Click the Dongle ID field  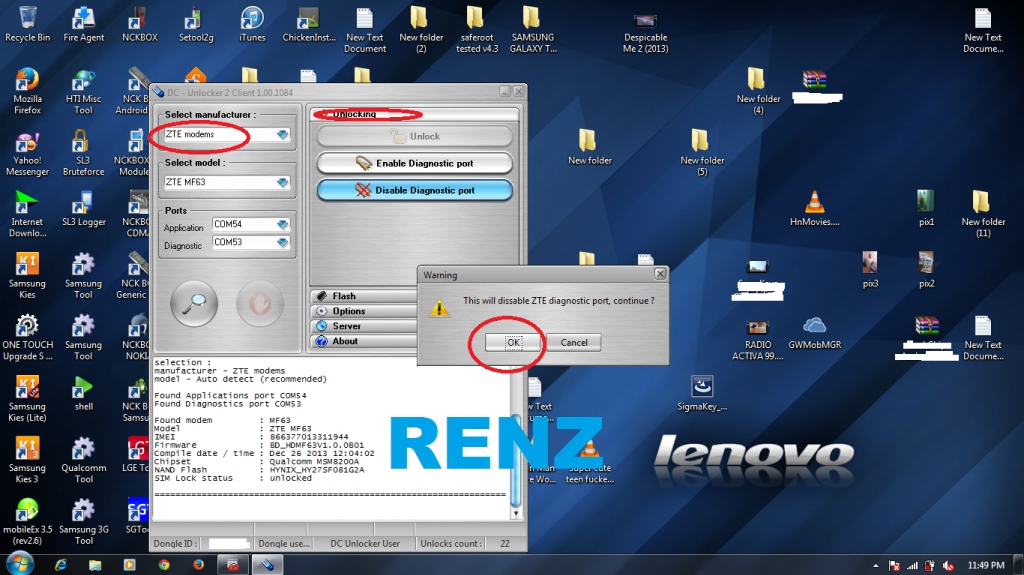click(229, 544)
